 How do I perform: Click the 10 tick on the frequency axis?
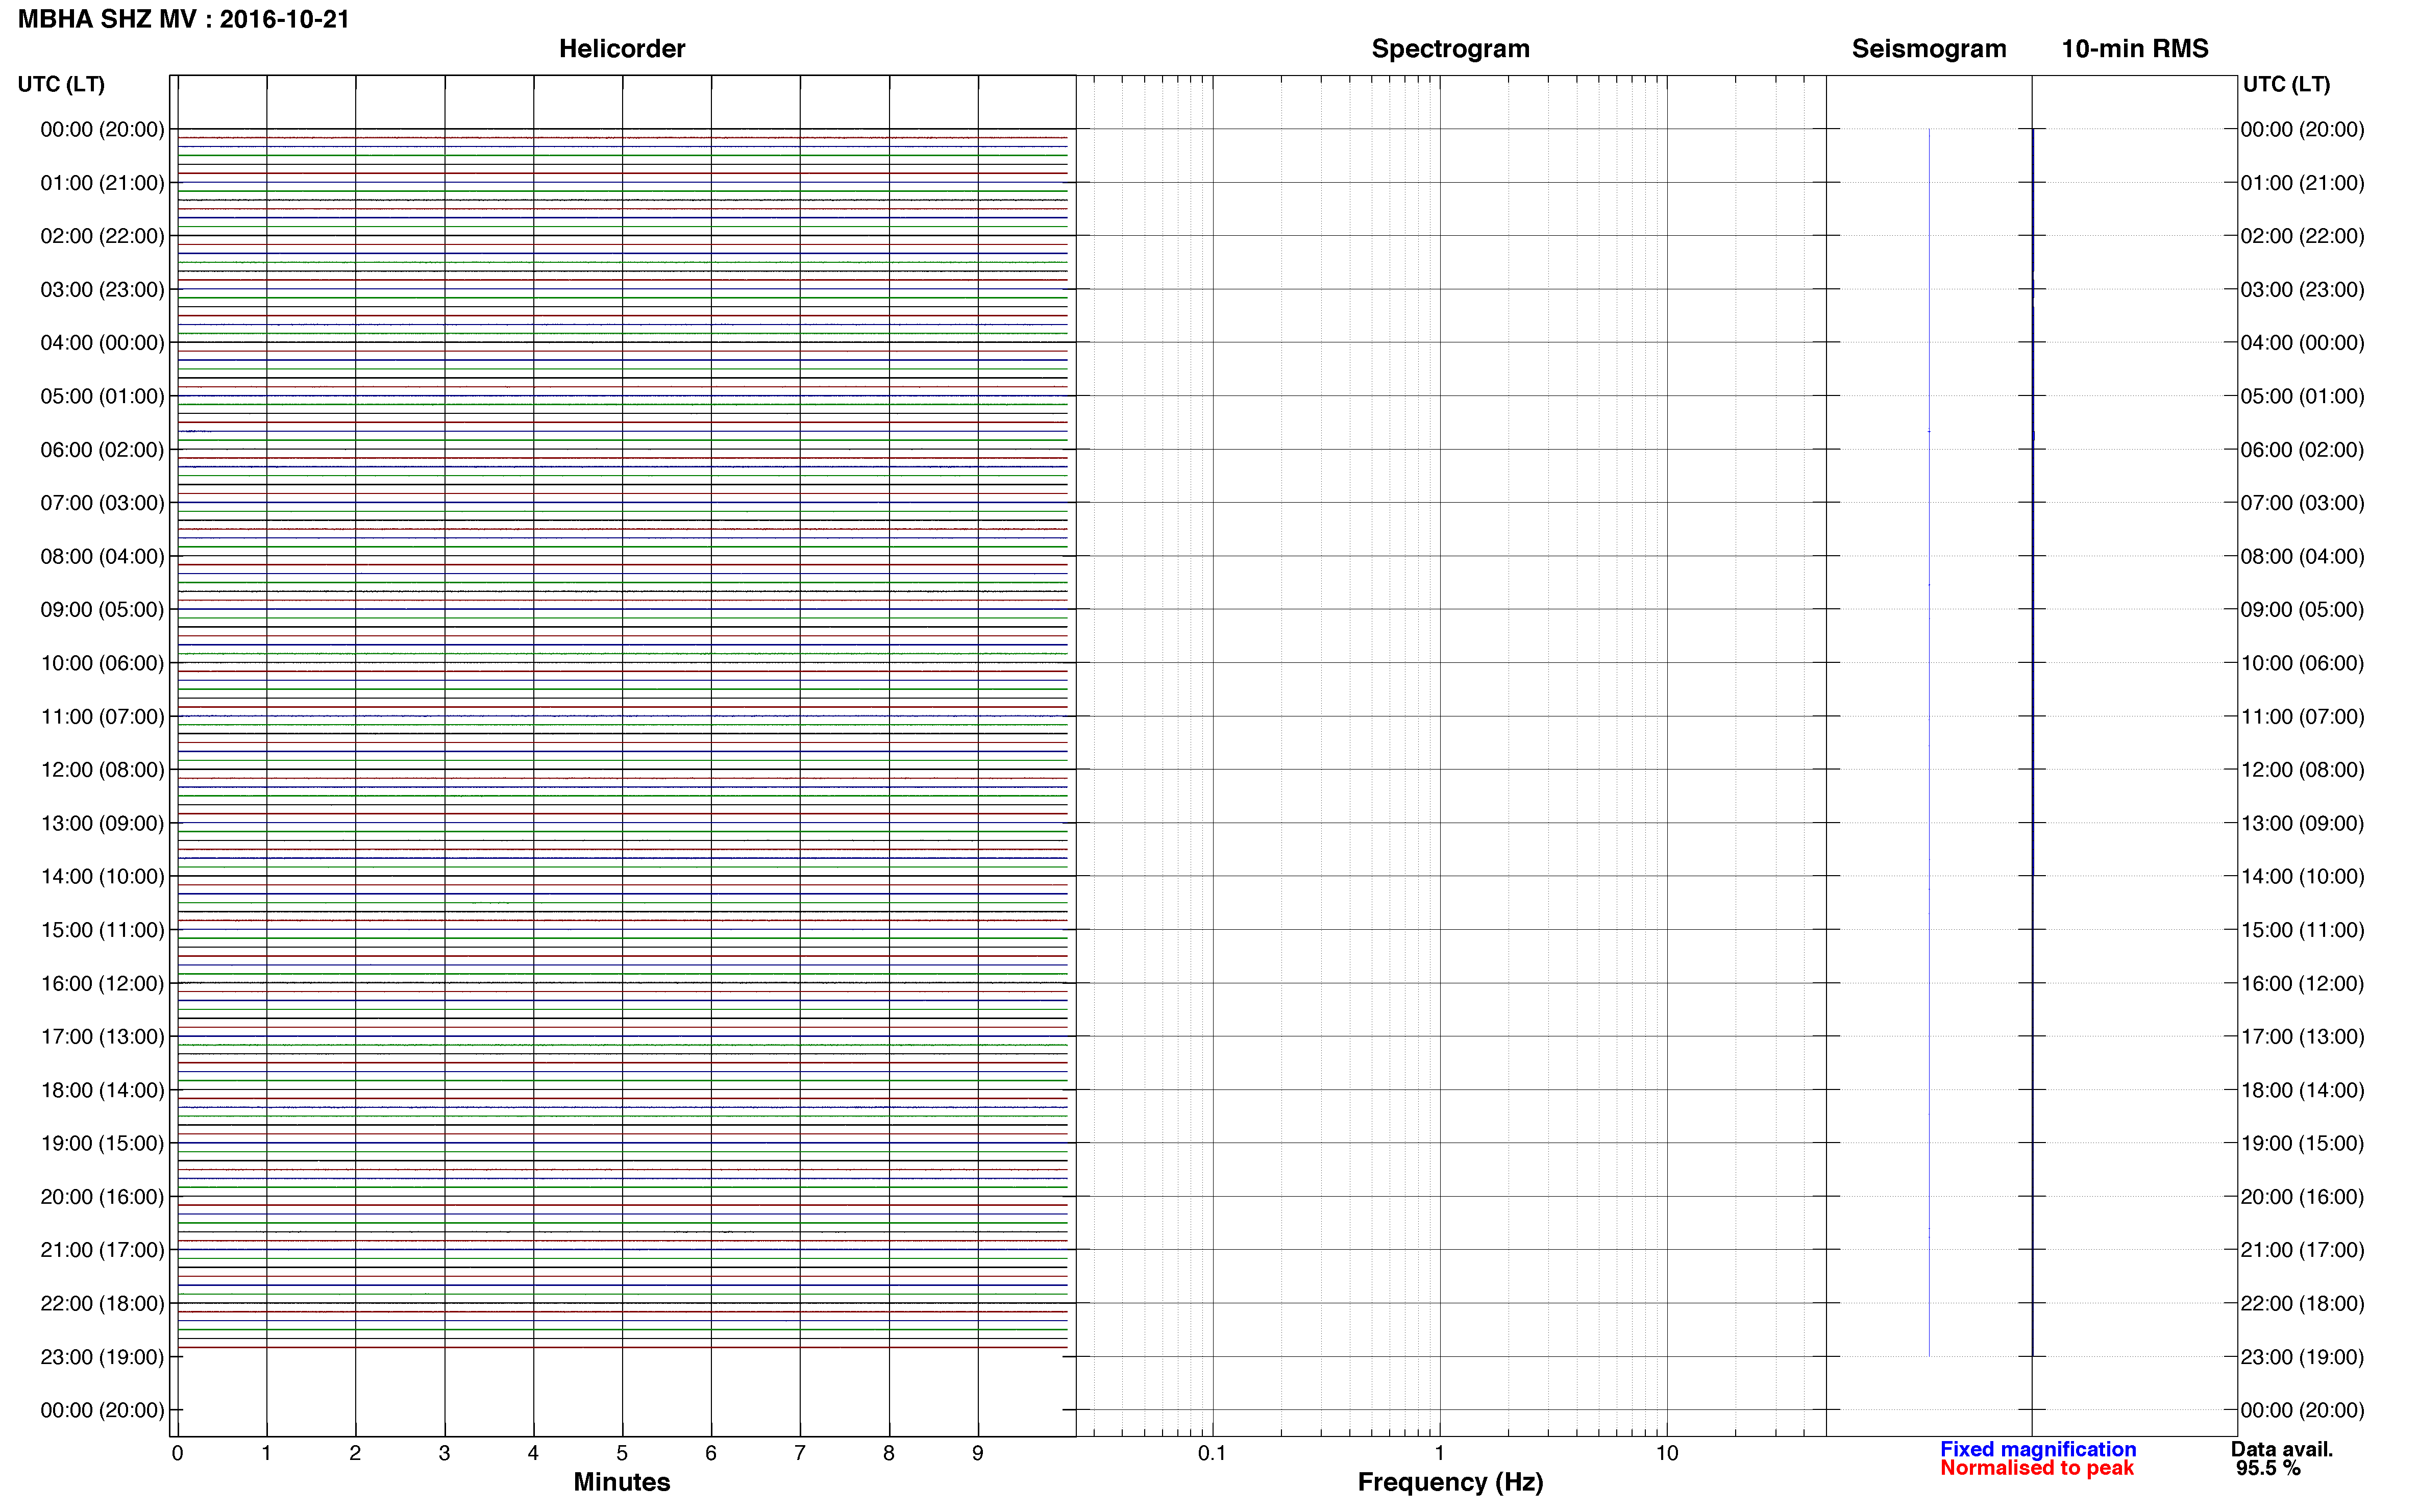point(1666,1453)
